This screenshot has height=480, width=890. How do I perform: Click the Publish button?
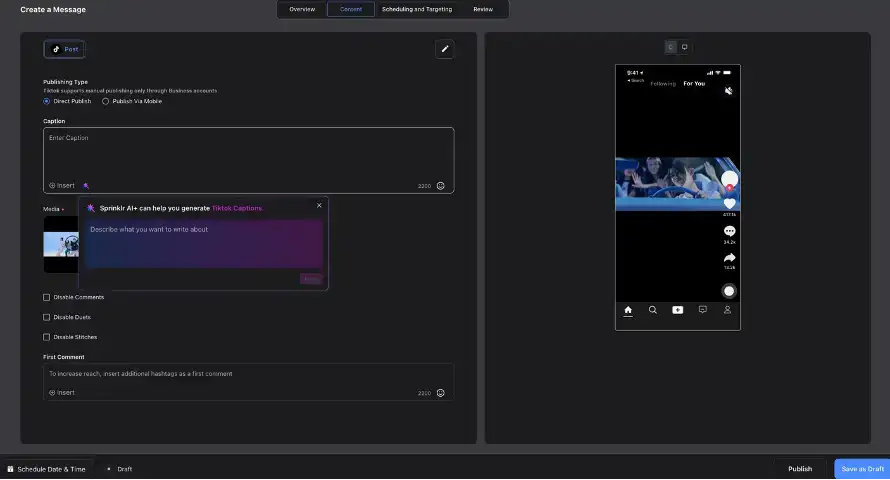(x=800, y=469)
